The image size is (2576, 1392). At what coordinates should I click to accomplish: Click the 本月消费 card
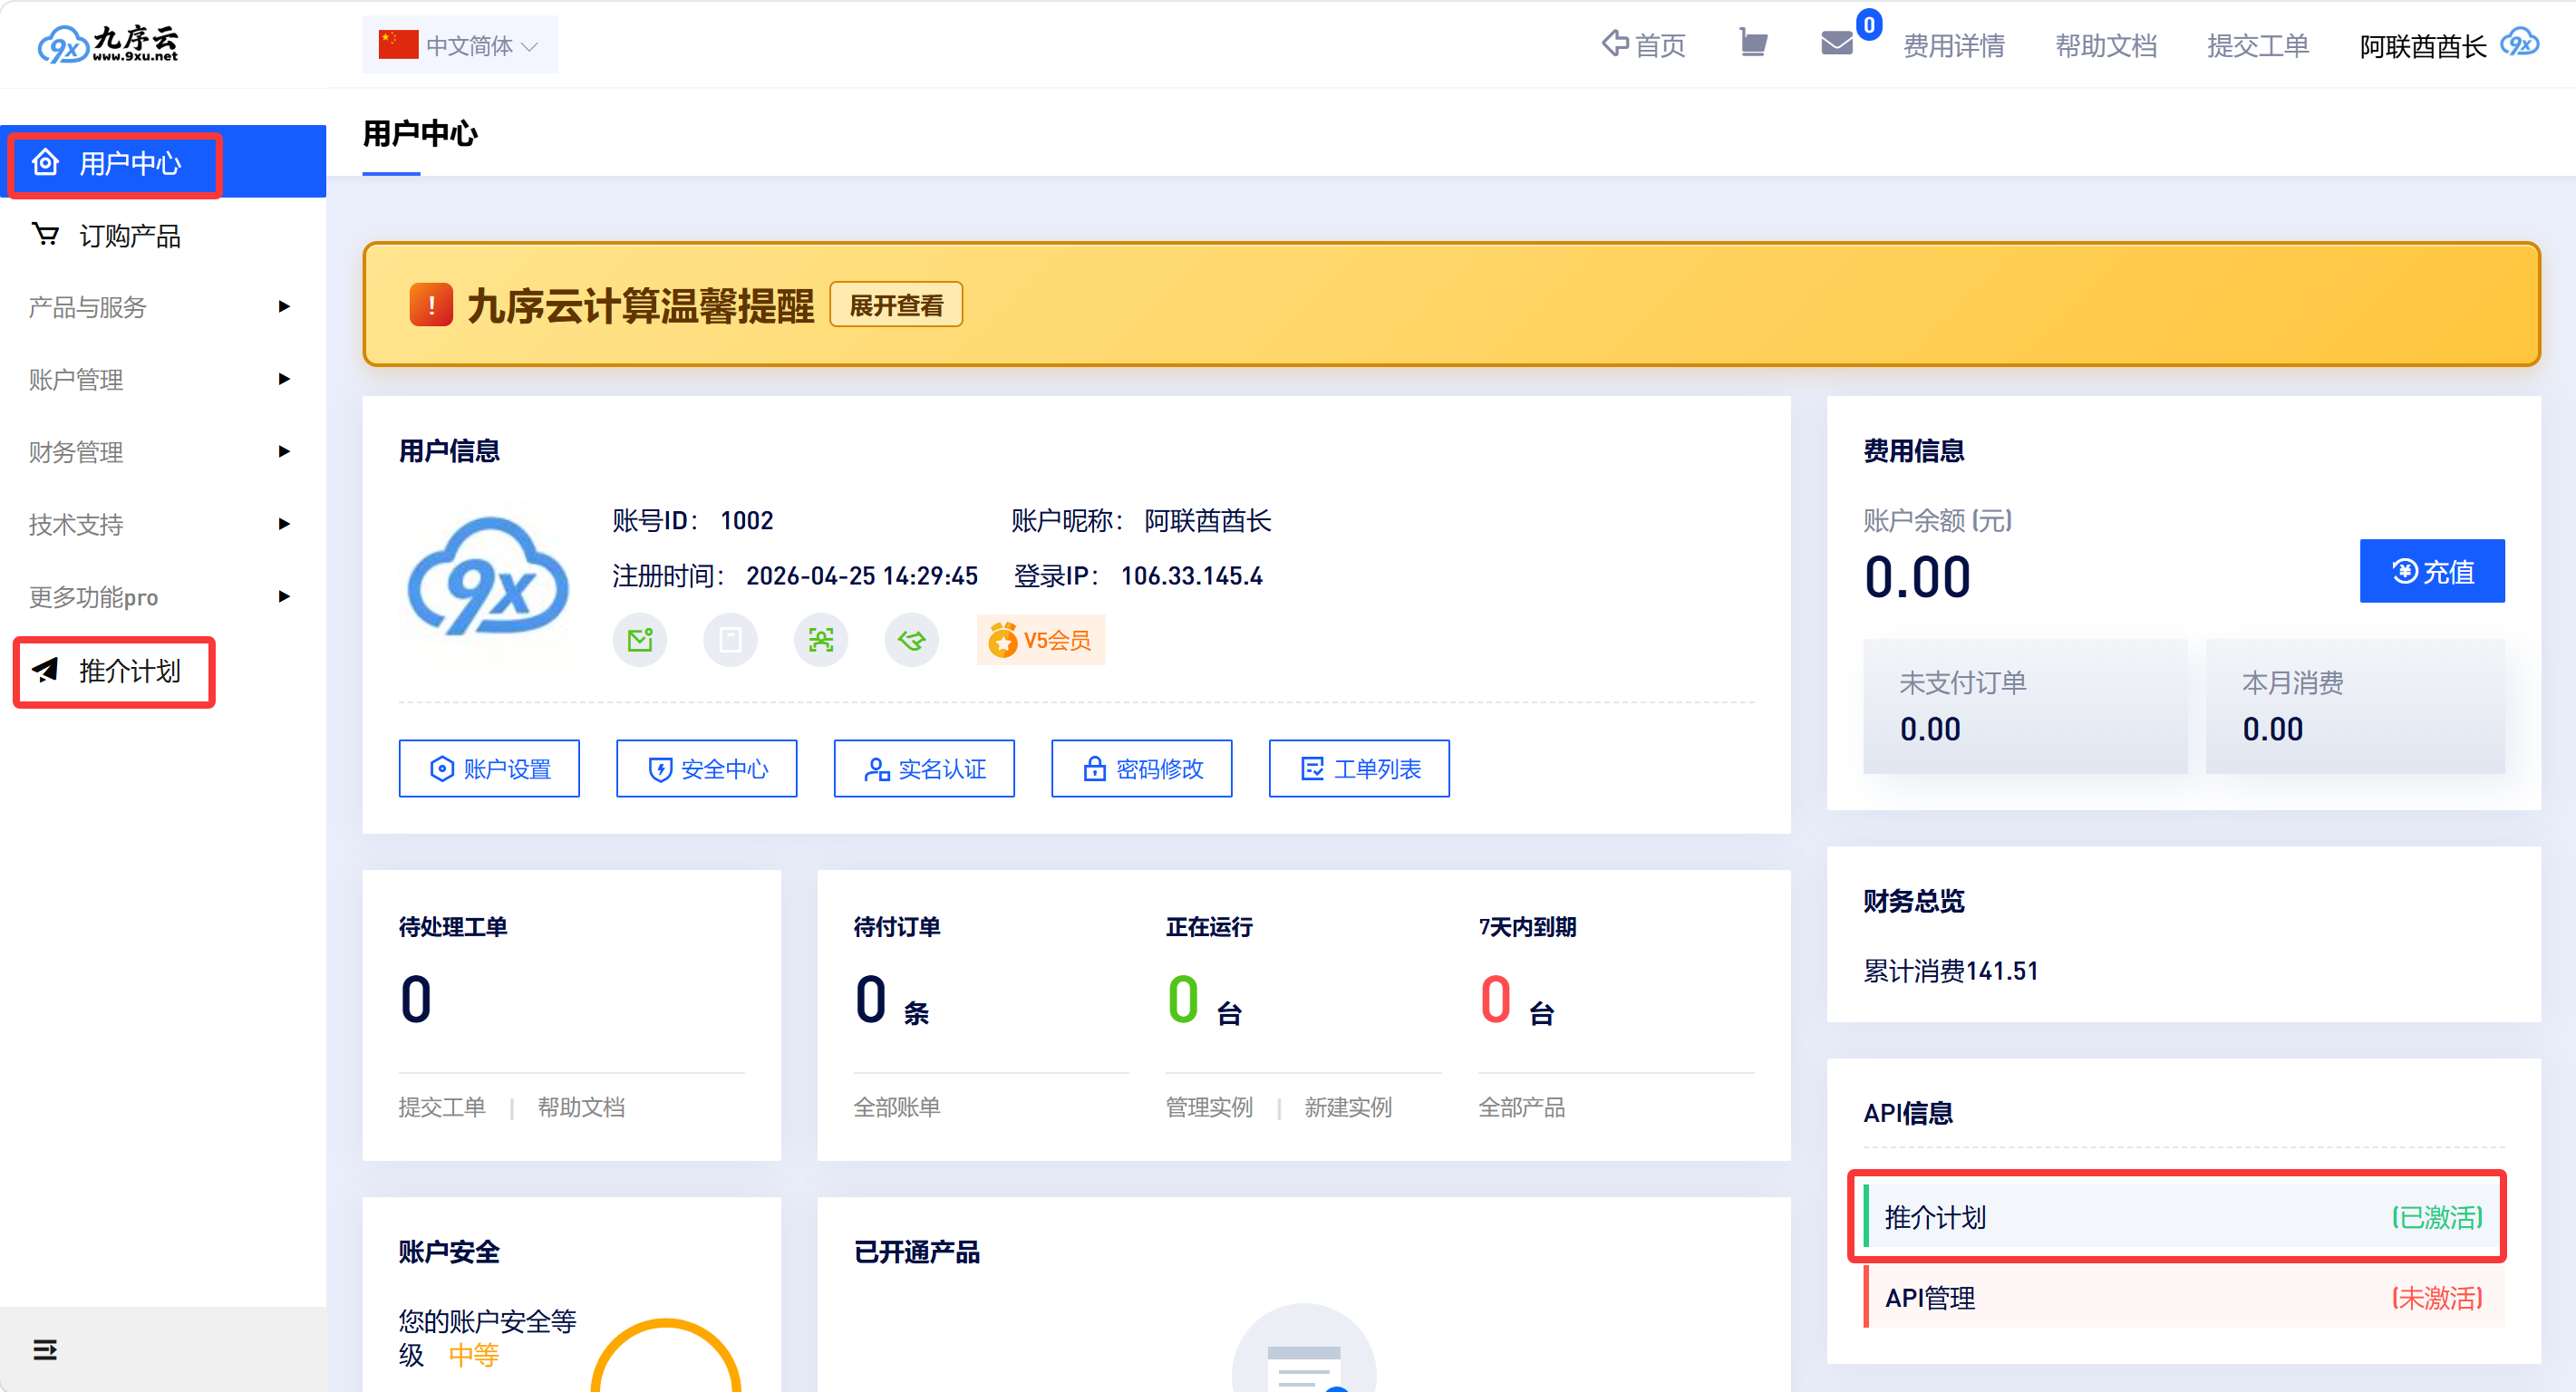point(2355,706)
